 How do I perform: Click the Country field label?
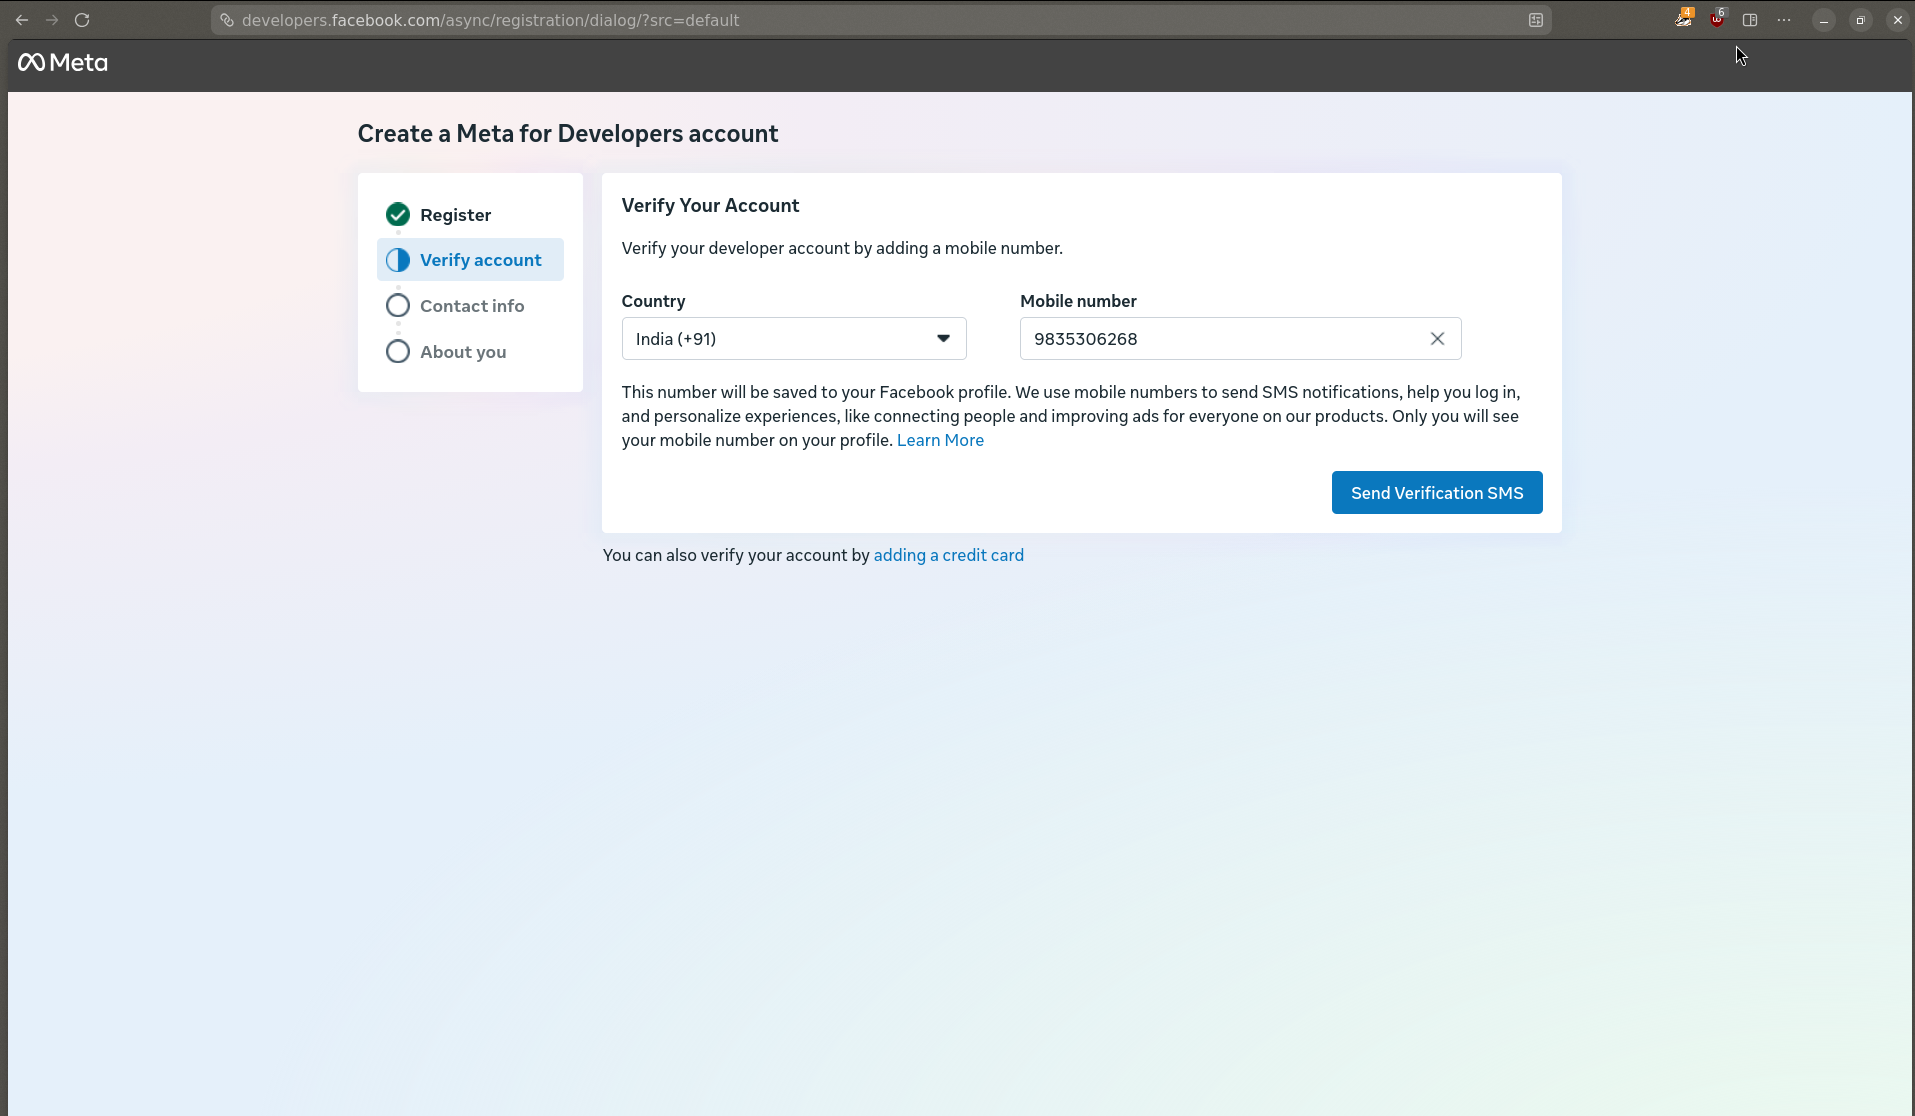pos(653,301)
